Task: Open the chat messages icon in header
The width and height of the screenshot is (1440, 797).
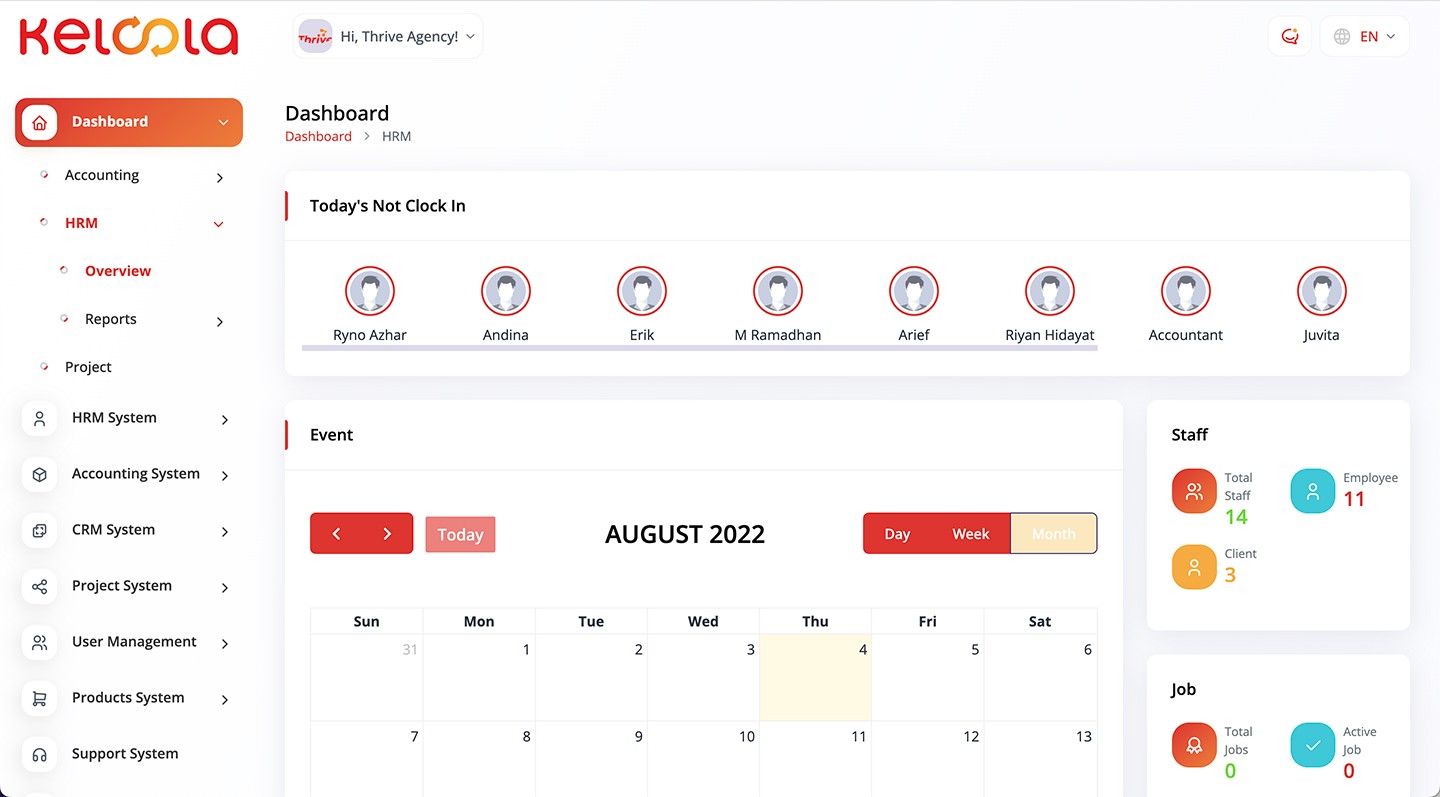Action: pos(1289,37)
